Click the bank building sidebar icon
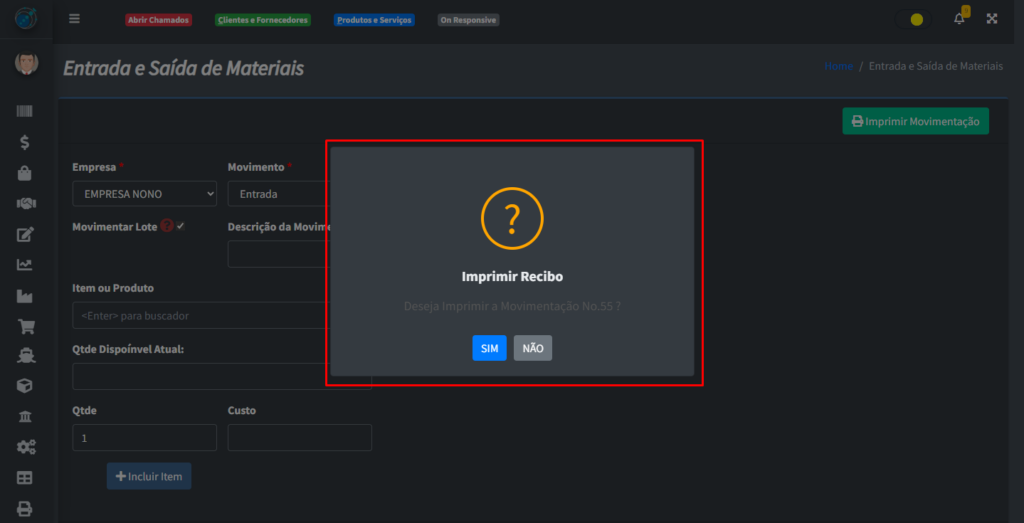The image size is (1024, 523). pyautogui.click(x=25, y=416)
